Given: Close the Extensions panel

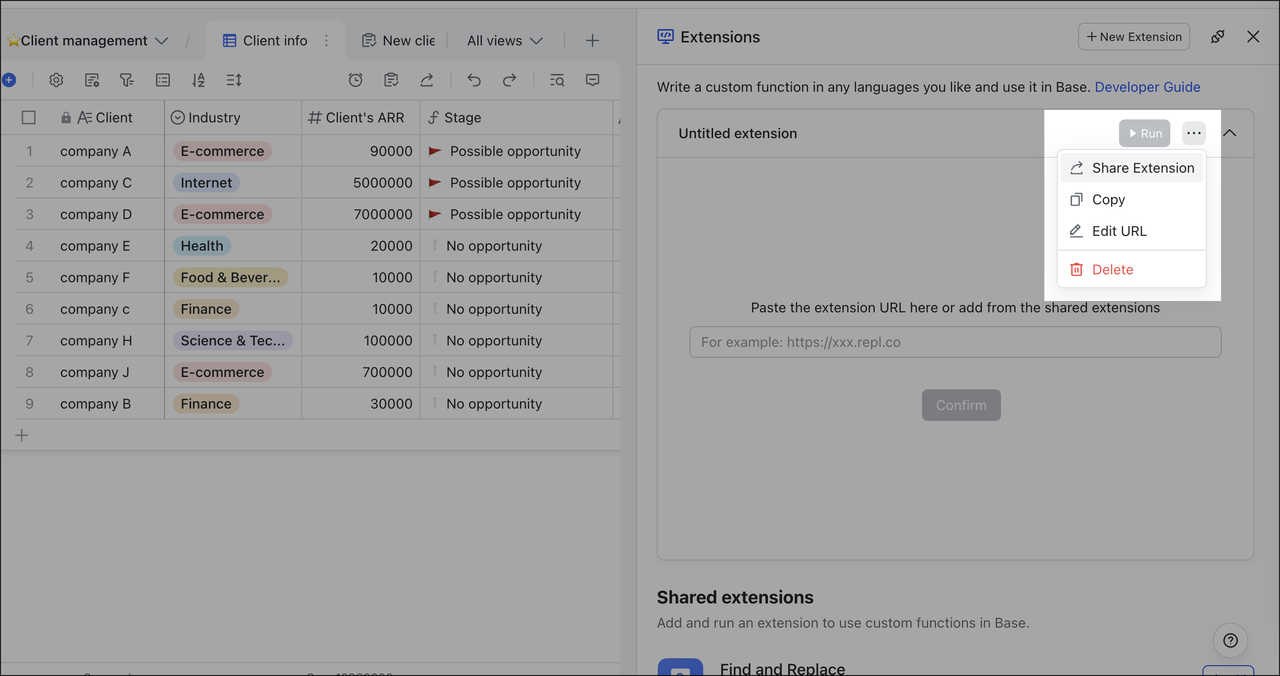Looking at the screenshot, I should click(x=1253, y=37).
